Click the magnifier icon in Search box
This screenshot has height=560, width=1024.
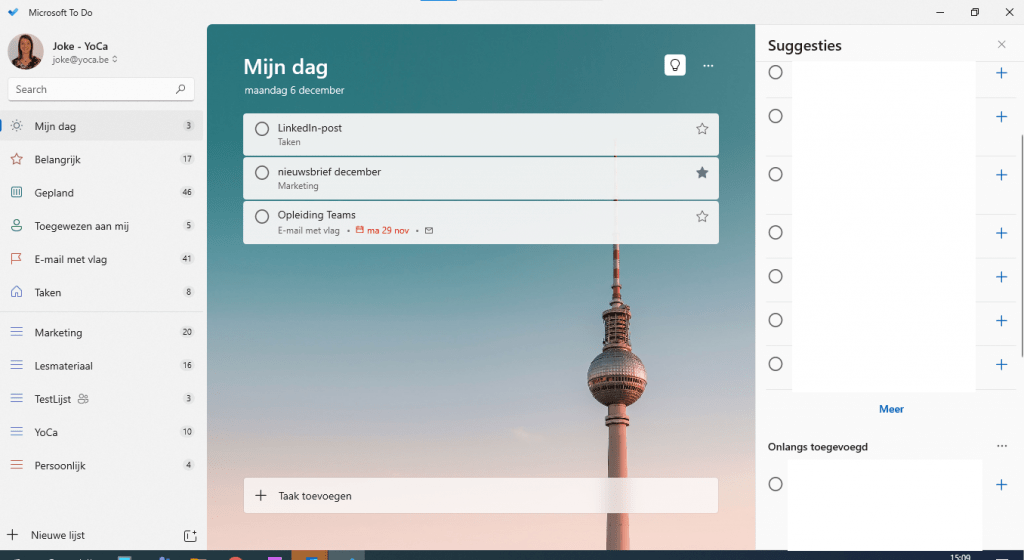click(181, 89)
